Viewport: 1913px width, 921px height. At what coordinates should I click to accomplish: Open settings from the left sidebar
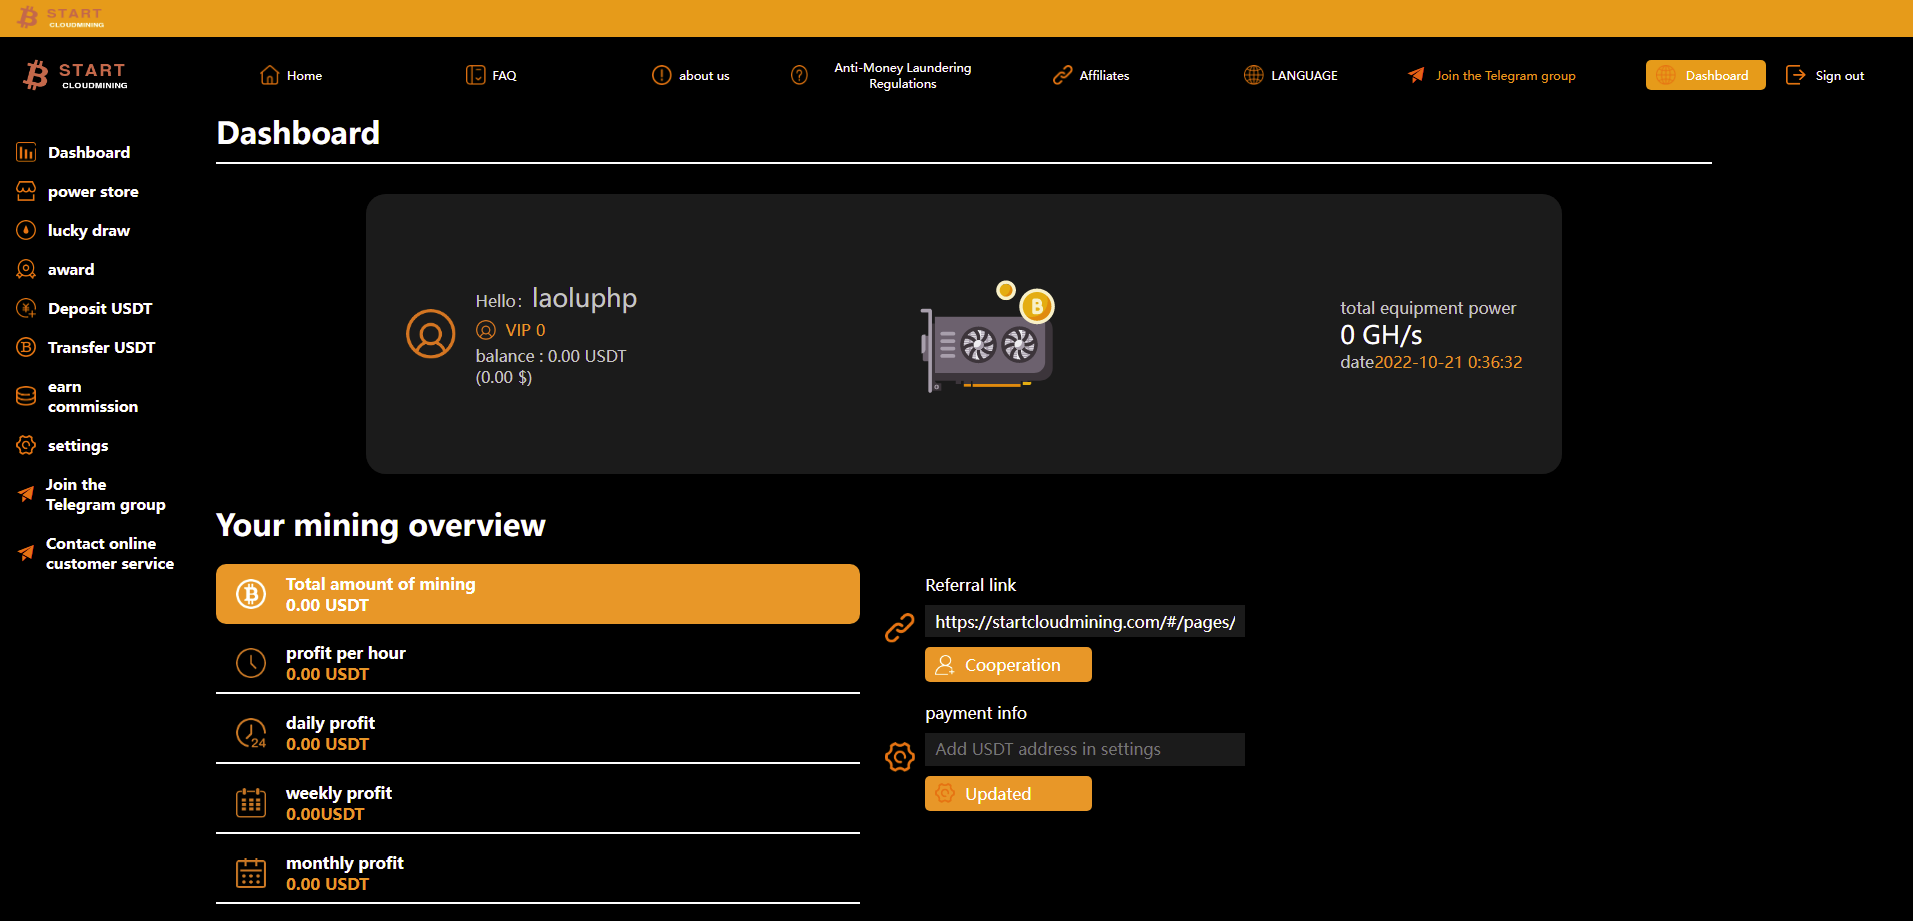point(77,446)
